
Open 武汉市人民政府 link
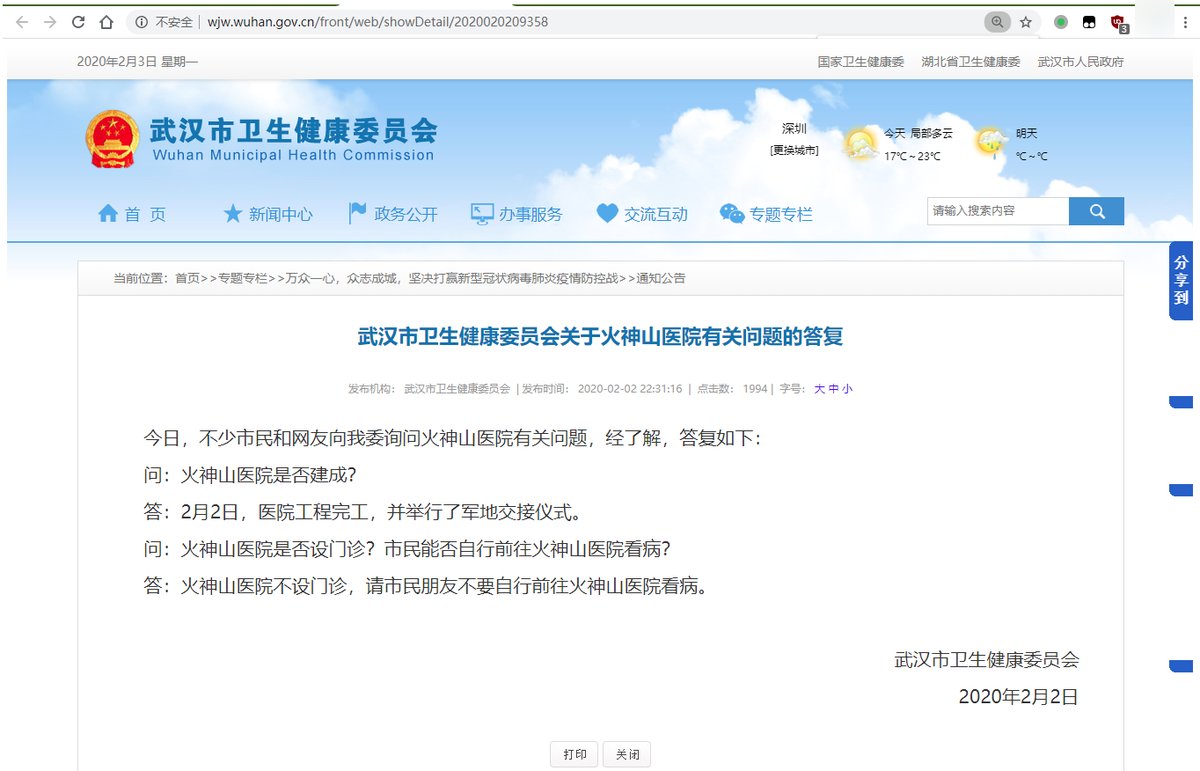point(1081,62)
